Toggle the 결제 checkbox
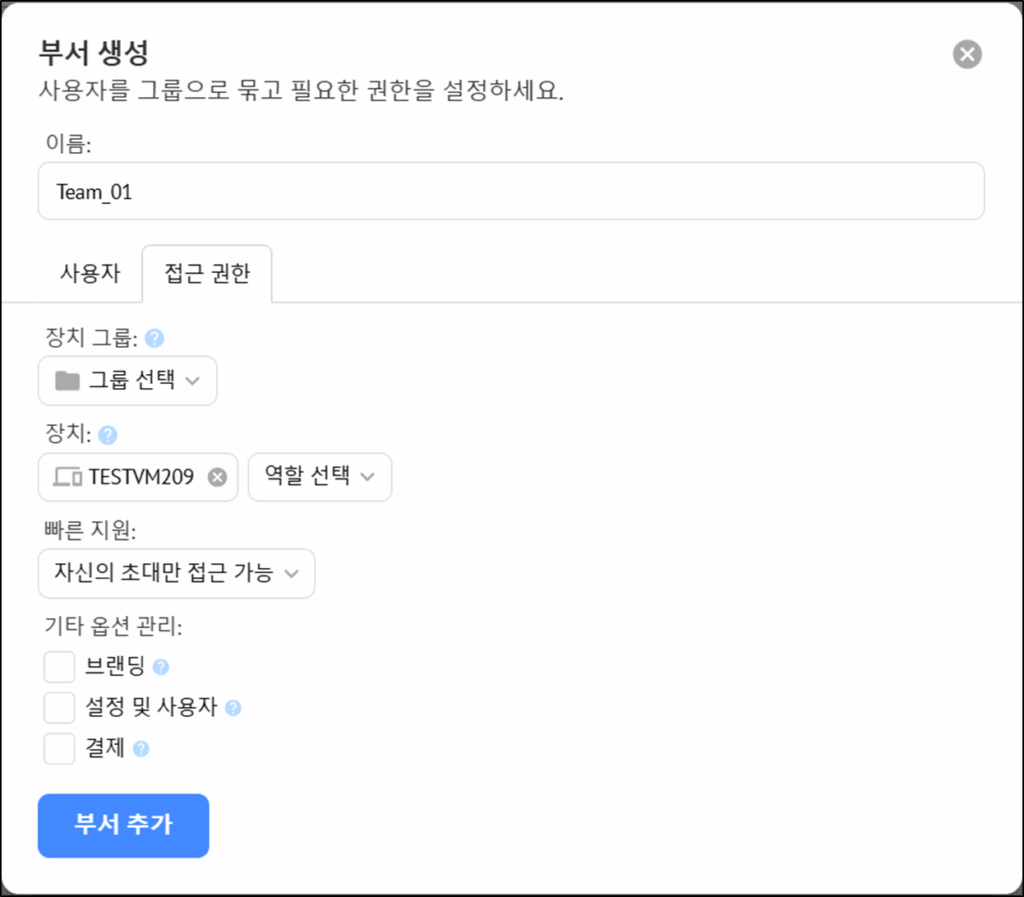The width and height of the screenshot is (1024, 897). (59, 748)
